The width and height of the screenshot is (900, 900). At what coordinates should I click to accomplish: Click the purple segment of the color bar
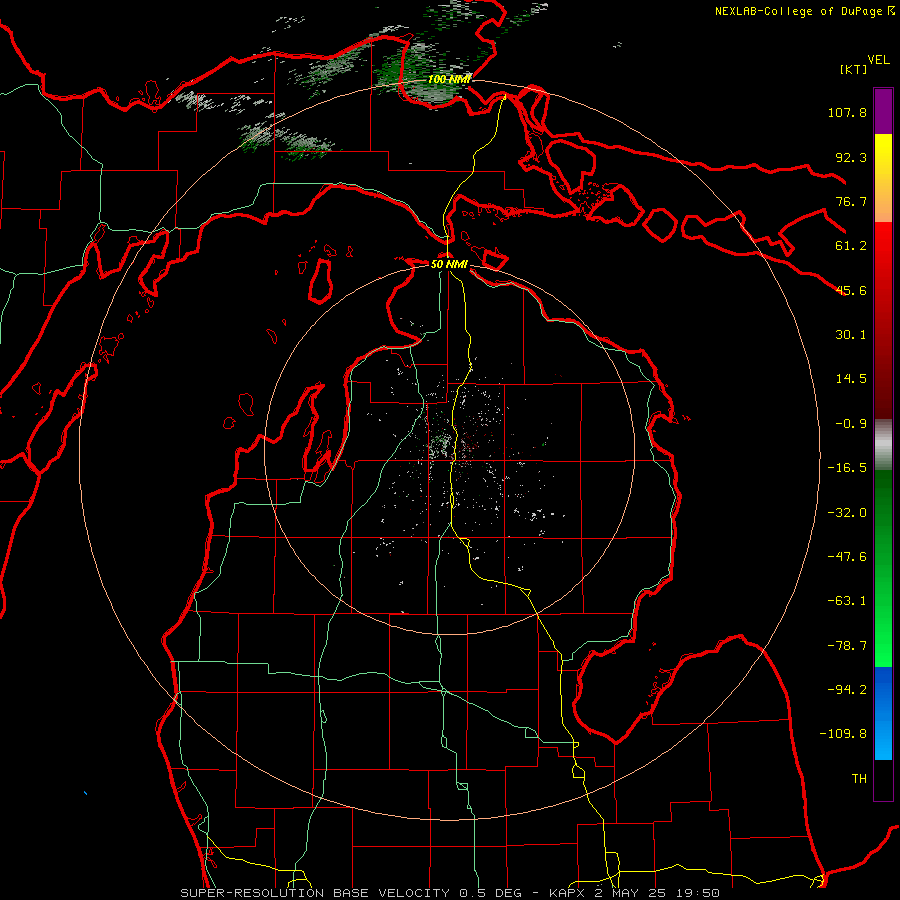[883, 111]
